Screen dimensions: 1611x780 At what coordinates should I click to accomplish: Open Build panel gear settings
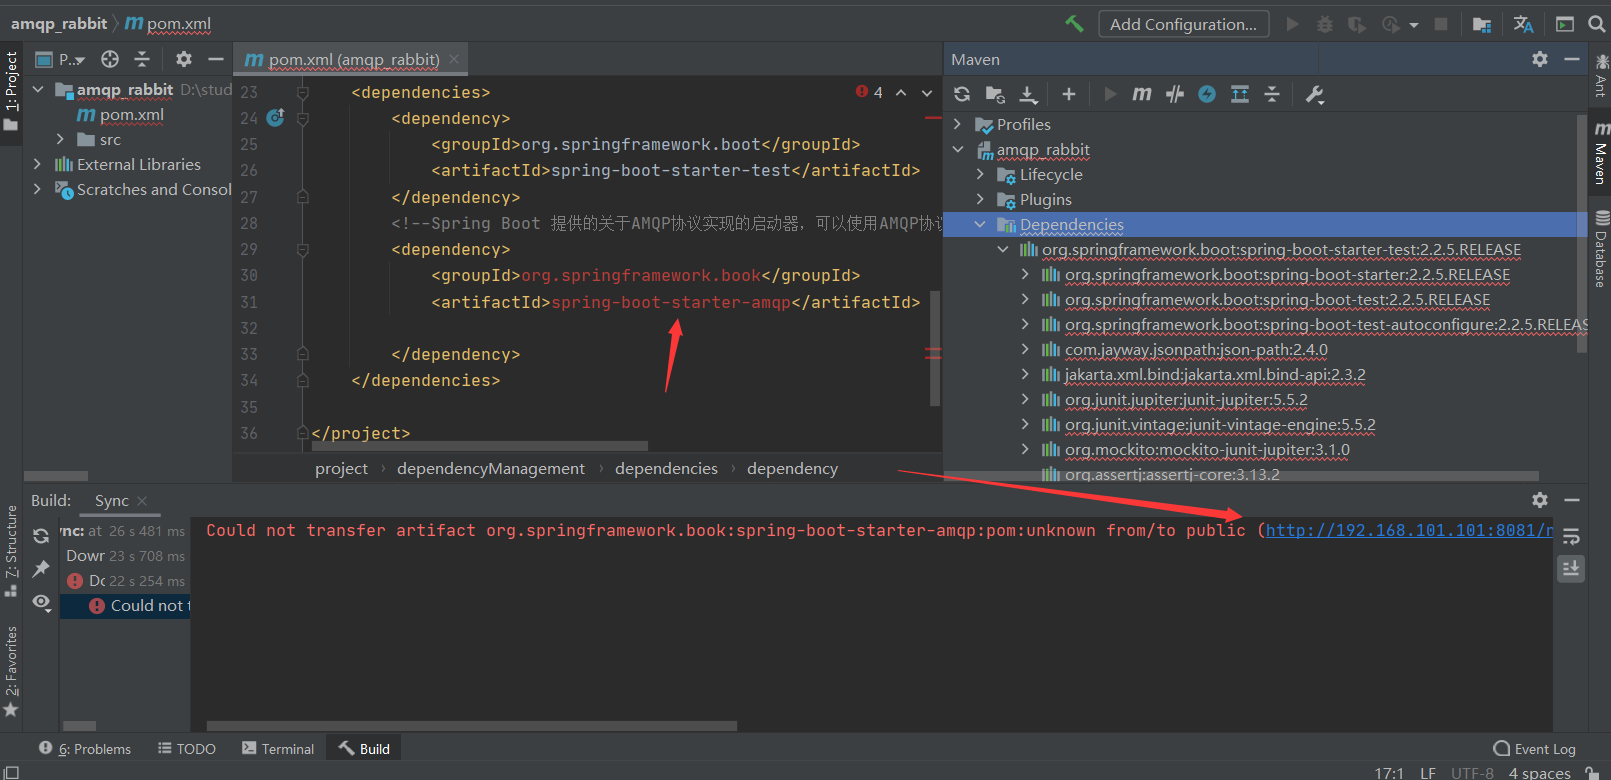(1540, 499)
